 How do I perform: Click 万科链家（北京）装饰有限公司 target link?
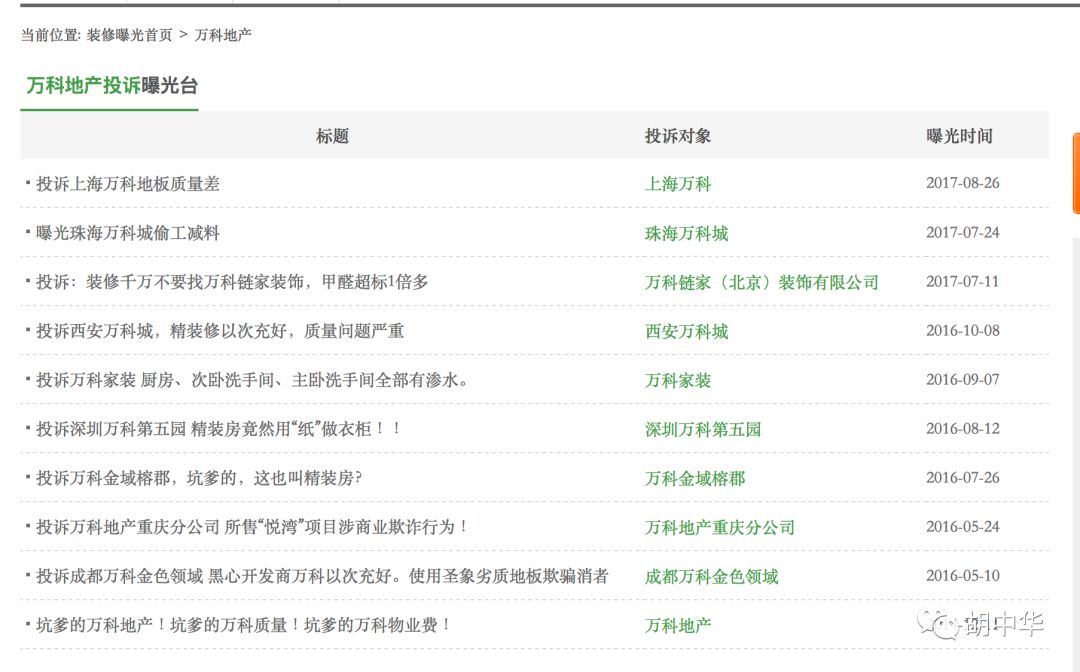[762, 282]
